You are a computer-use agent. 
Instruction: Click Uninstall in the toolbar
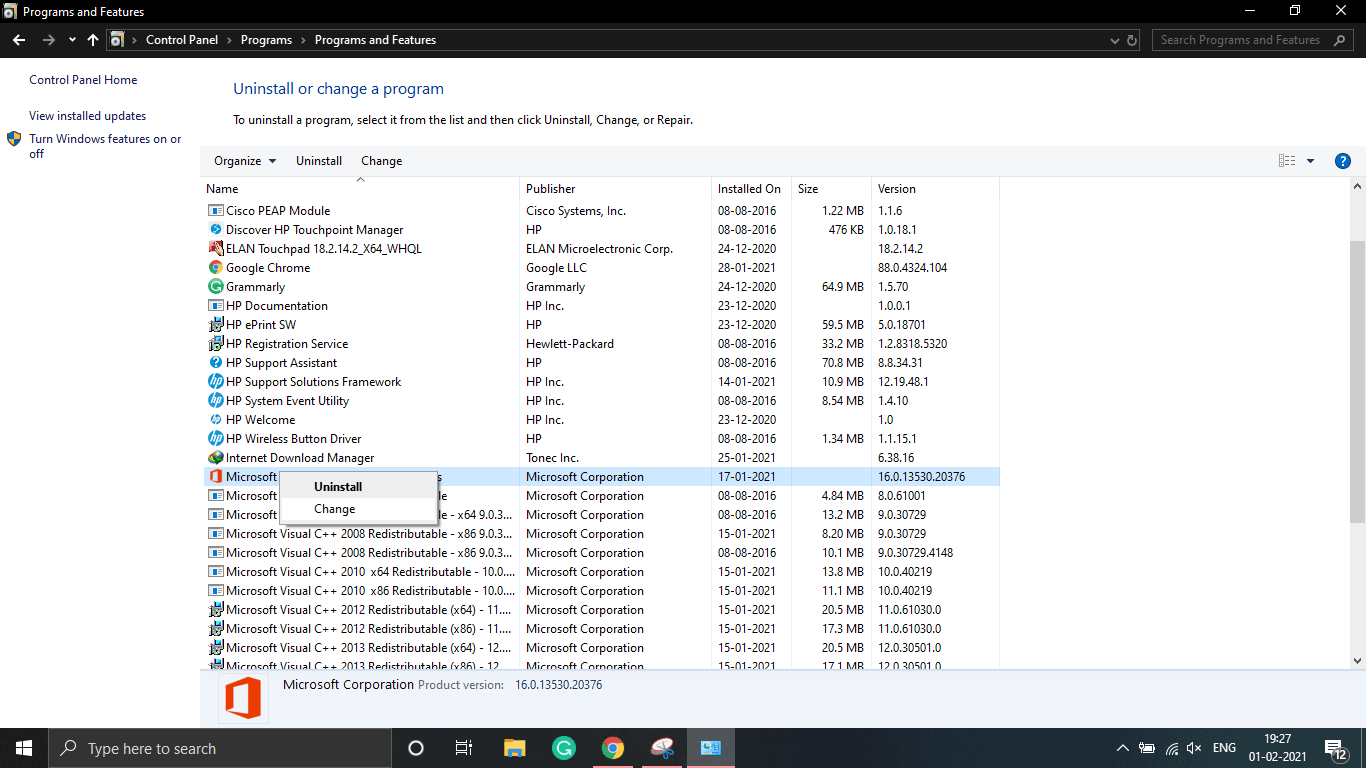(x=319, y=161)
